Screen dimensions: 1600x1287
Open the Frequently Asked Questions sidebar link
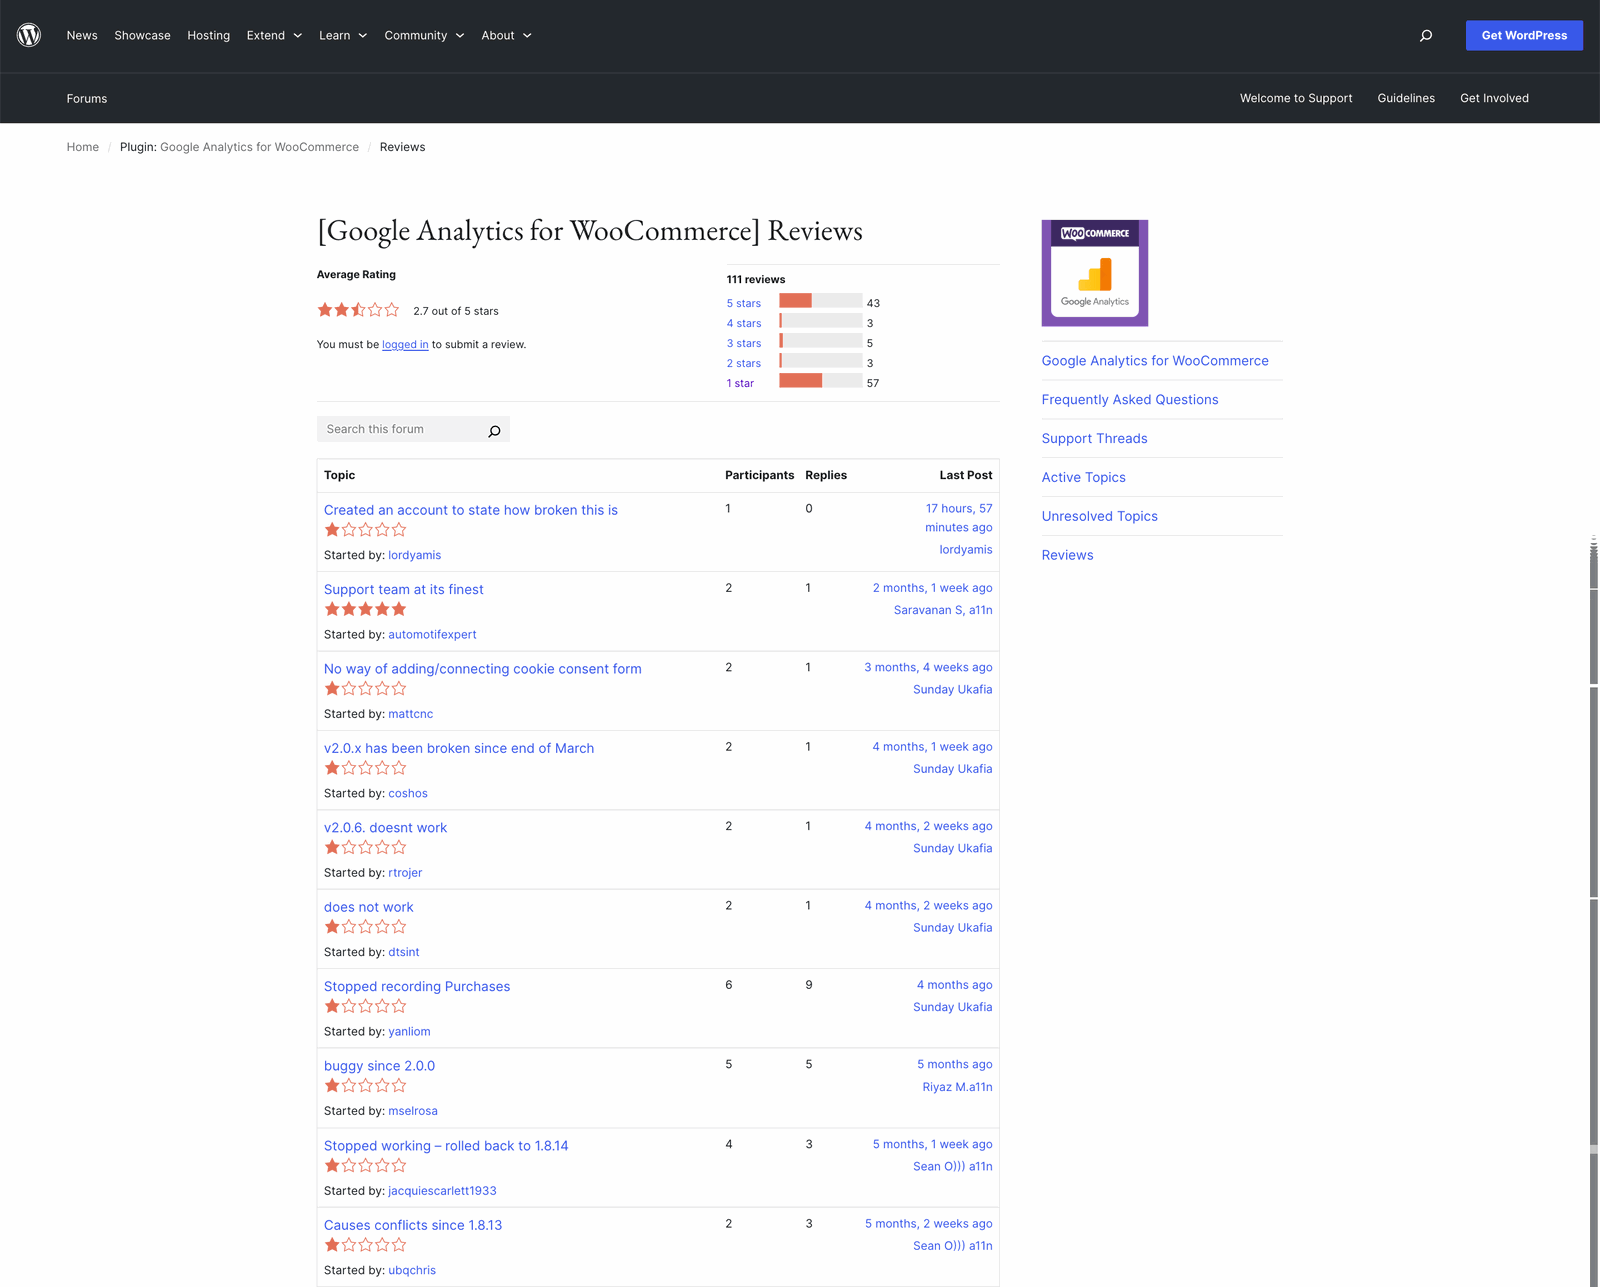[1129, 399]
